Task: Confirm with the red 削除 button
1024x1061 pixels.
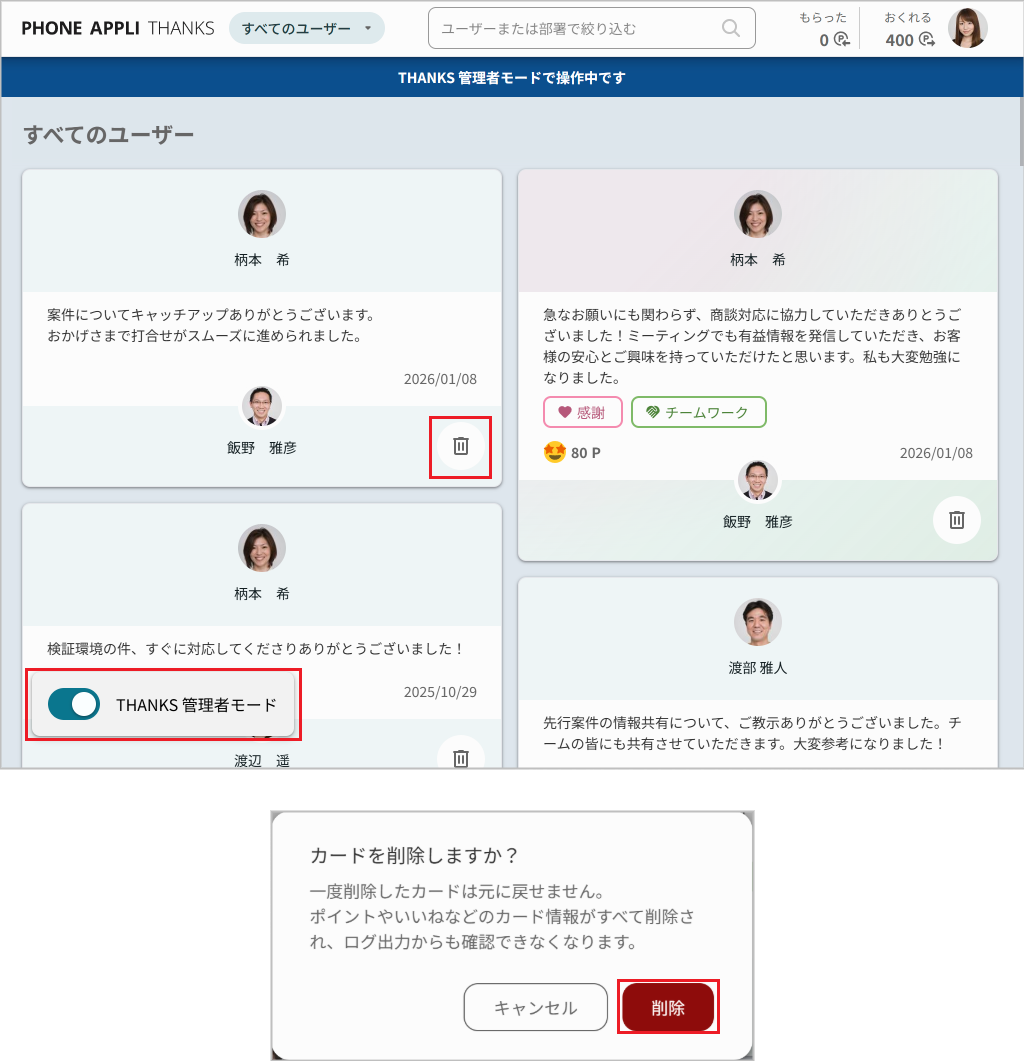Action: [668, 1007]
